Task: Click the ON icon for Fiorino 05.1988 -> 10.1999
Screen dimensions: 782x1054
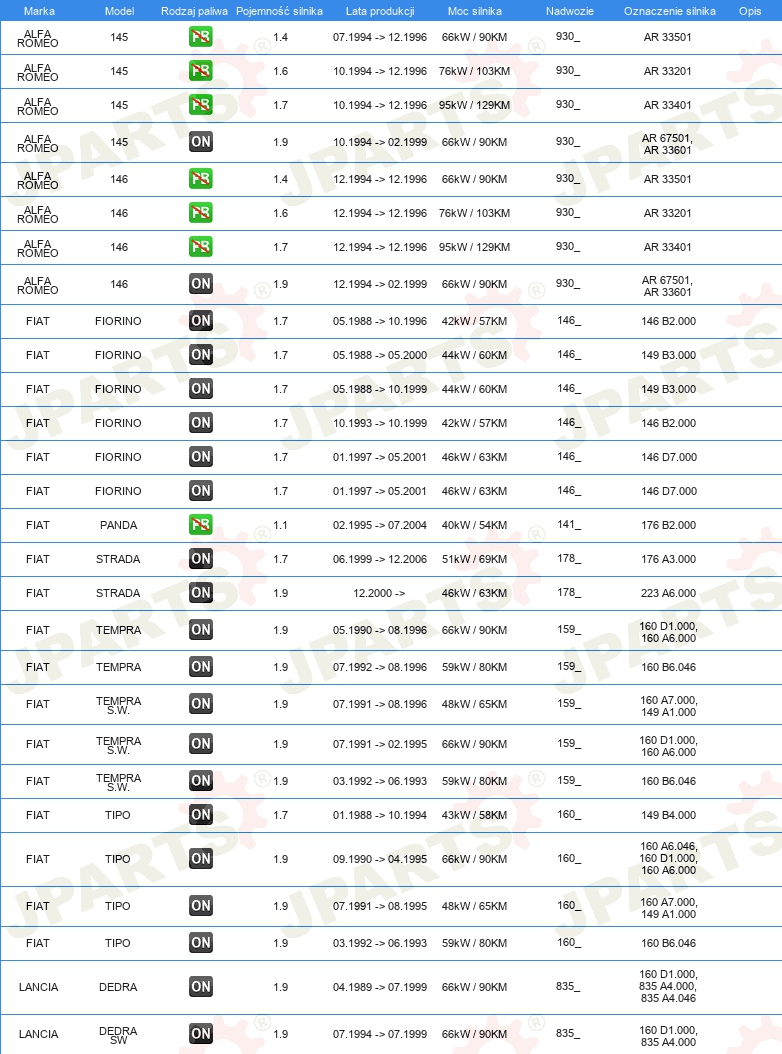Action: [200, 389]
